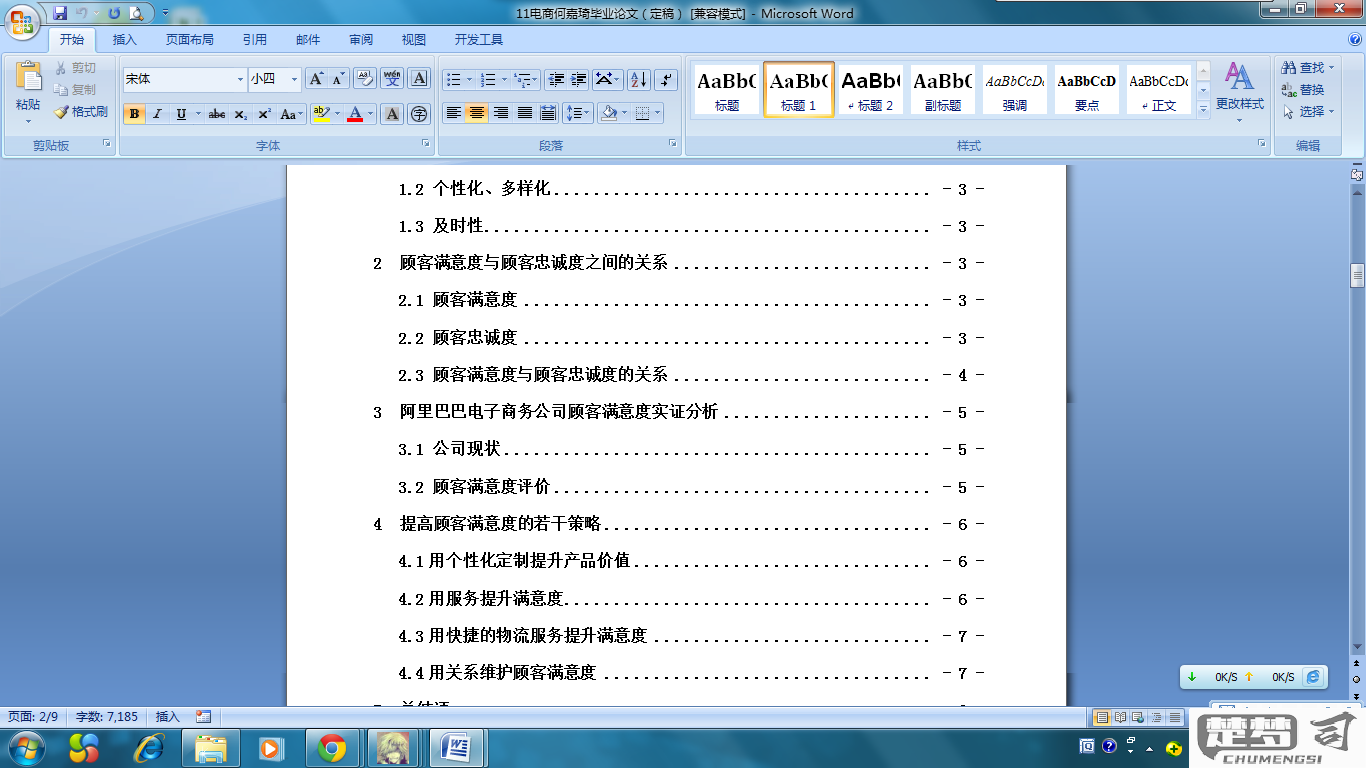The width and height of the screenshot is (1366, 768).
Task: Justify text alignment
Action: pos(525,113)
